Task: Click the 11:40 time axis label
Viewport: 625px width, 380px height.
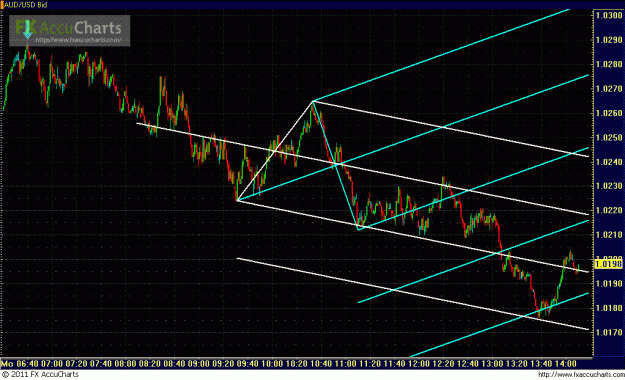Action: click(394, 364)
